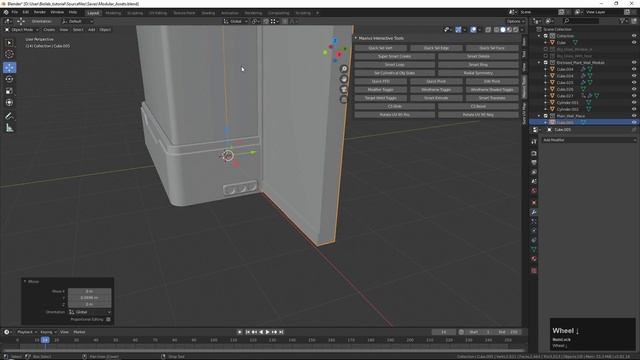Select the Select Box tool
640x360 pixels.
point(9,43)
